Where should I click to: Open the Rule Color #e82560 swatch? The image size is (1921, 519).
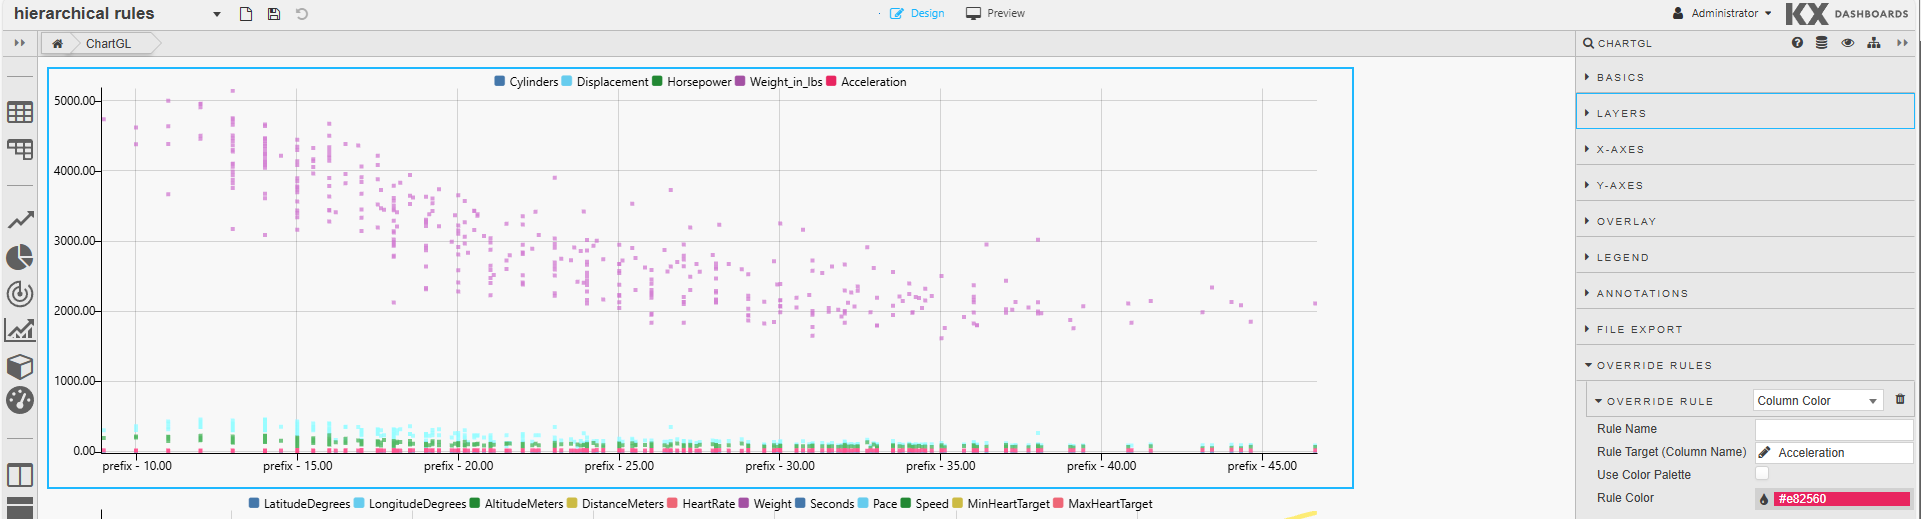(1841, 498)
